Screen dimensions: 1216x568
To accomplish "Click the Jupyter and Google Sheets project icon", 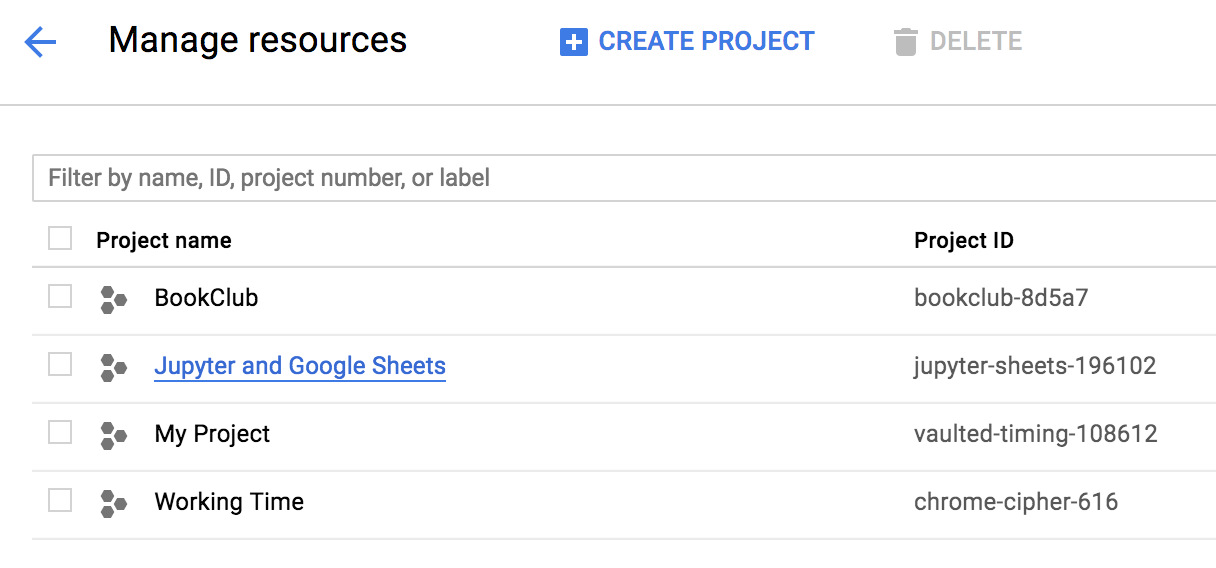I will click(x=114, y=366).
